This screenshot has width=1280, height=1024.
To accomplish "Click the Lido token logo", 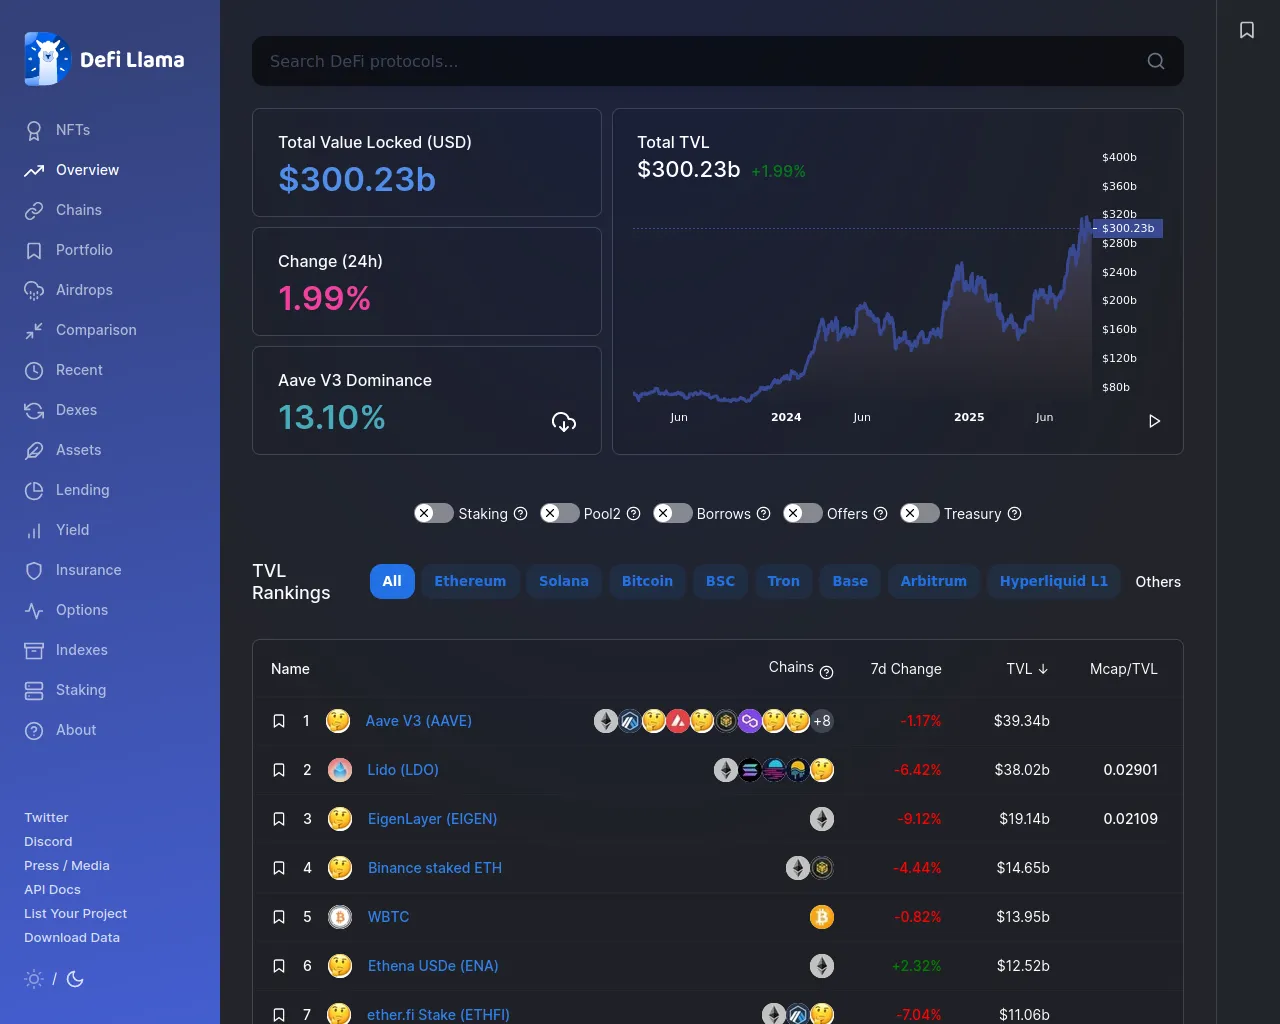I will 340,770.
